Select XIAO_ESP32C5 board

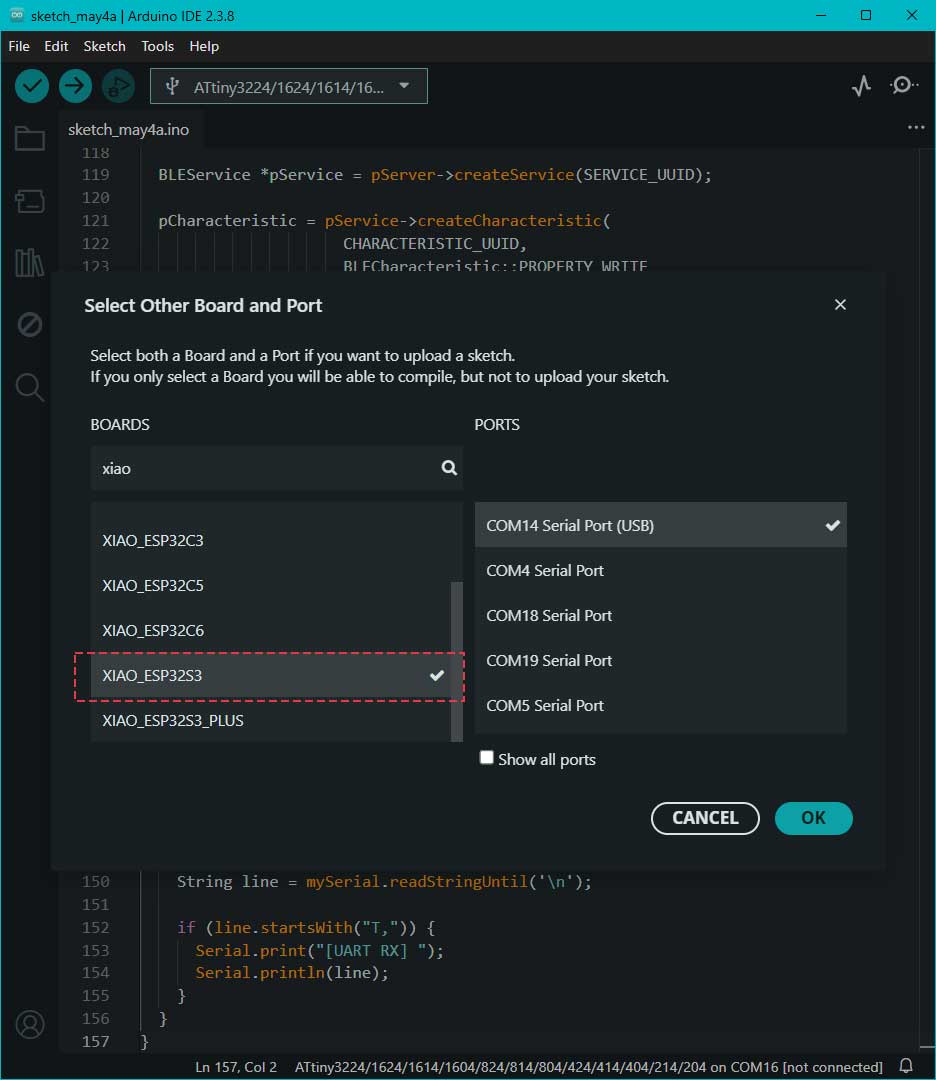point(270,585)
